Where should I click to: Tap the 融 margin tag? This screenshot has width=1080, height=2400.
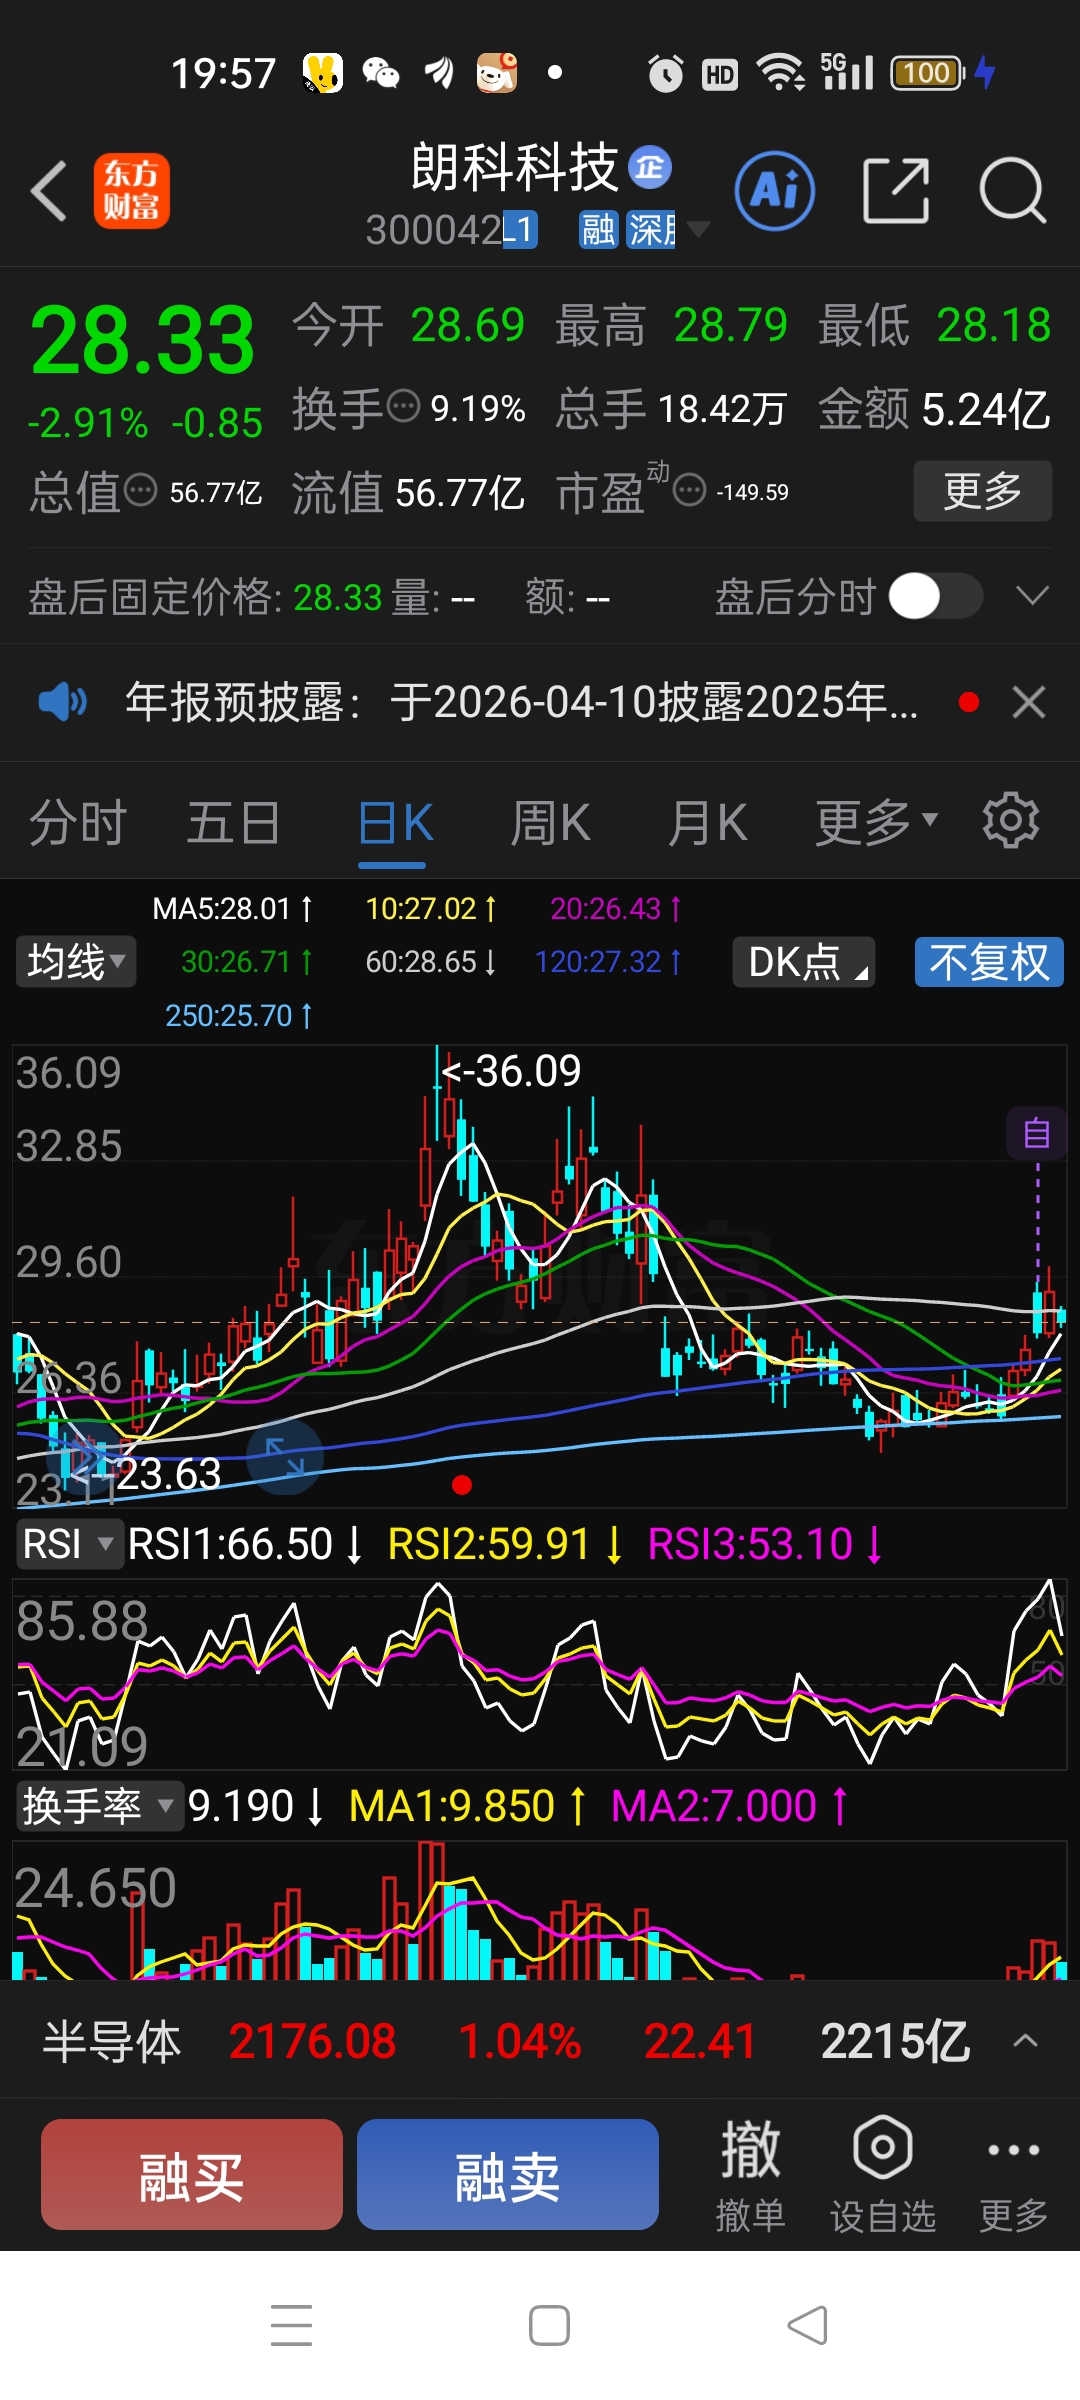pos(598,230)
